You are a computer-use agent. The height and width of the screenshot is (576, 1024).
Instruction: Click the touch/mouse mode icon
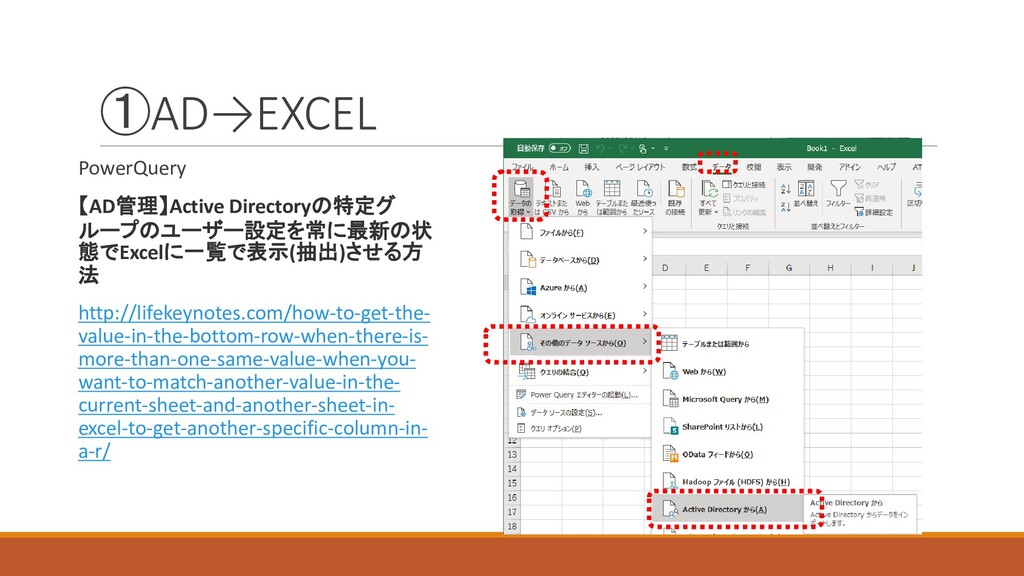(643, 148)
